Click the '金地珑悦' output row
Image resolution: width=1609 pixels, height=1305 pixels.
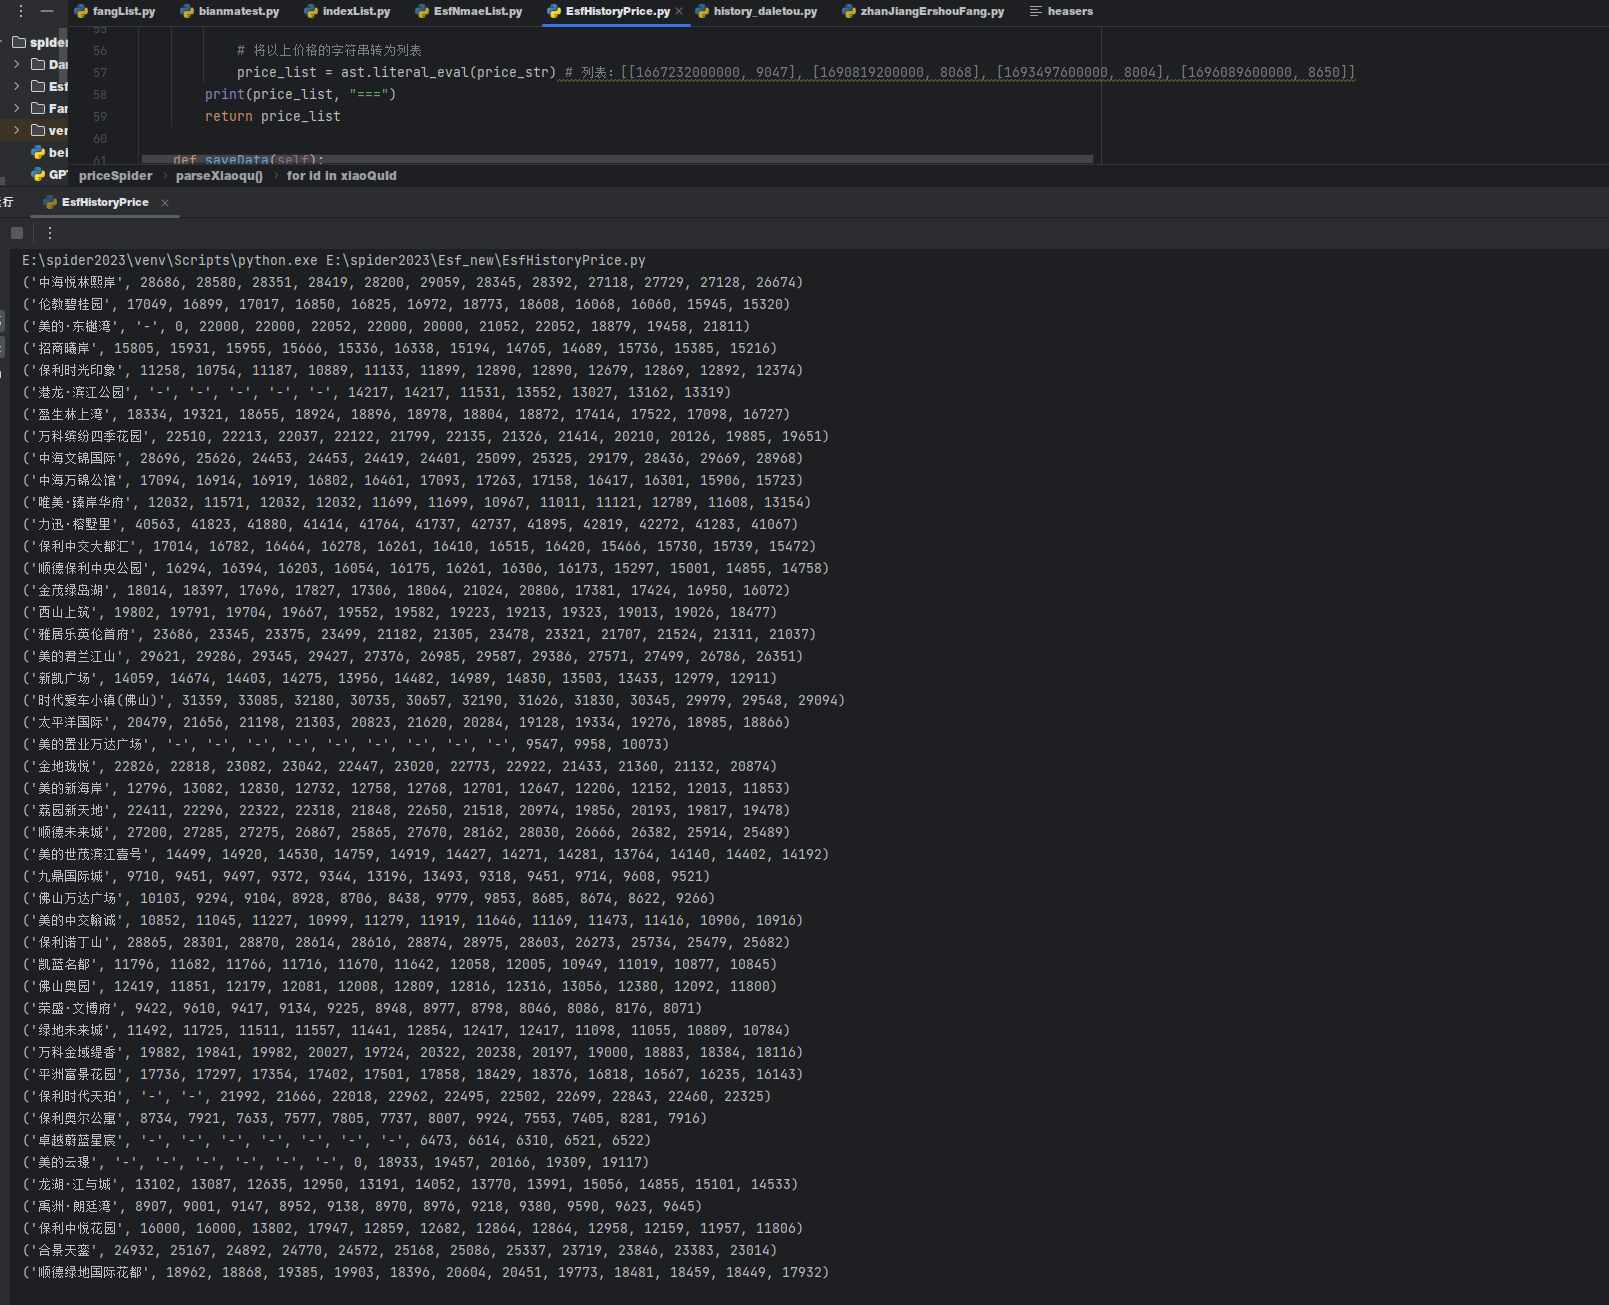399,767
